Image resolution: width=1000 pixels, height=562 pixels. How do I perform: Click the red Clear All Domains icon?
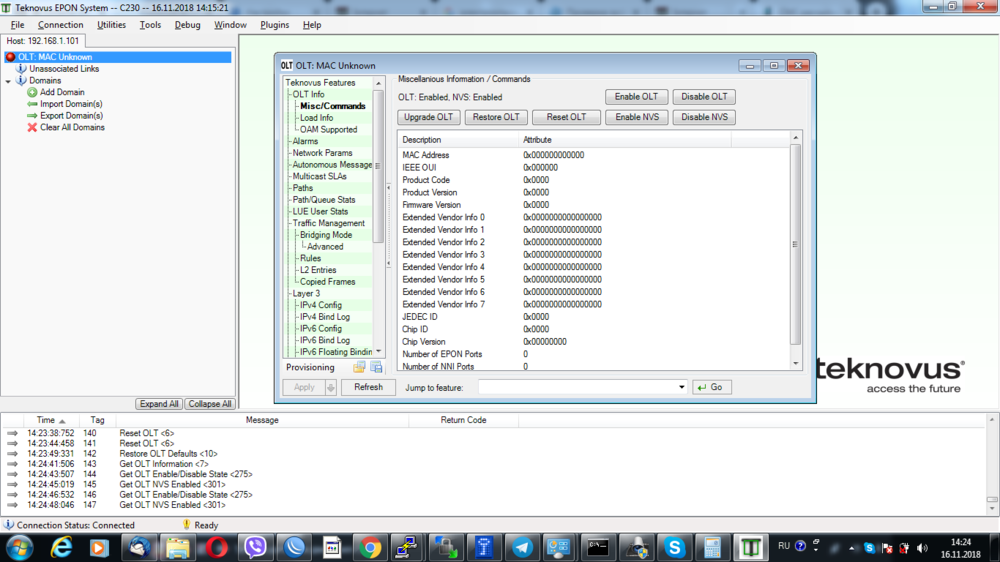[x=32, y=128]
